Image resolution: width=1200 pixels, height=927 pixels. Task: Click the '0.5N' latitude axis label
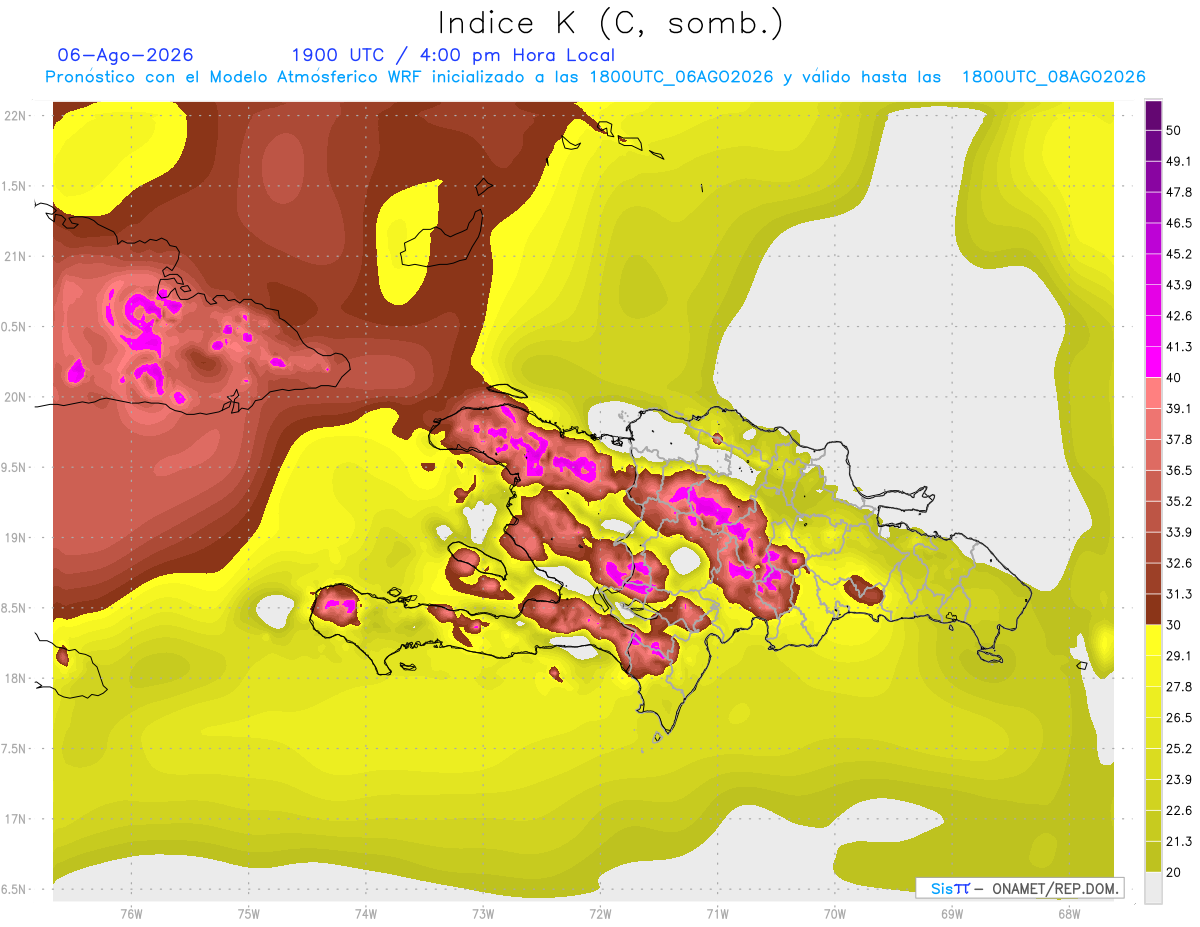coord(15,327)
